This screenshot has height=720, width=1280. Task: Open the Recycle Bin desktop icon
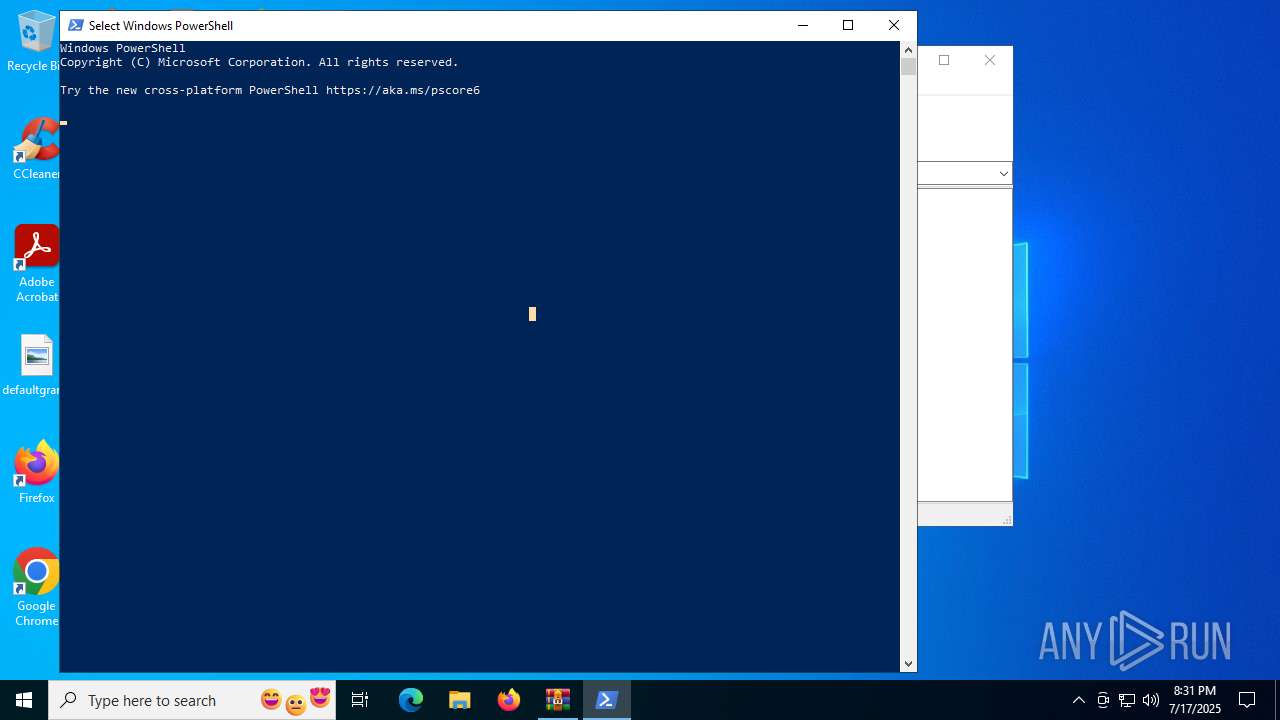[36, 41]
